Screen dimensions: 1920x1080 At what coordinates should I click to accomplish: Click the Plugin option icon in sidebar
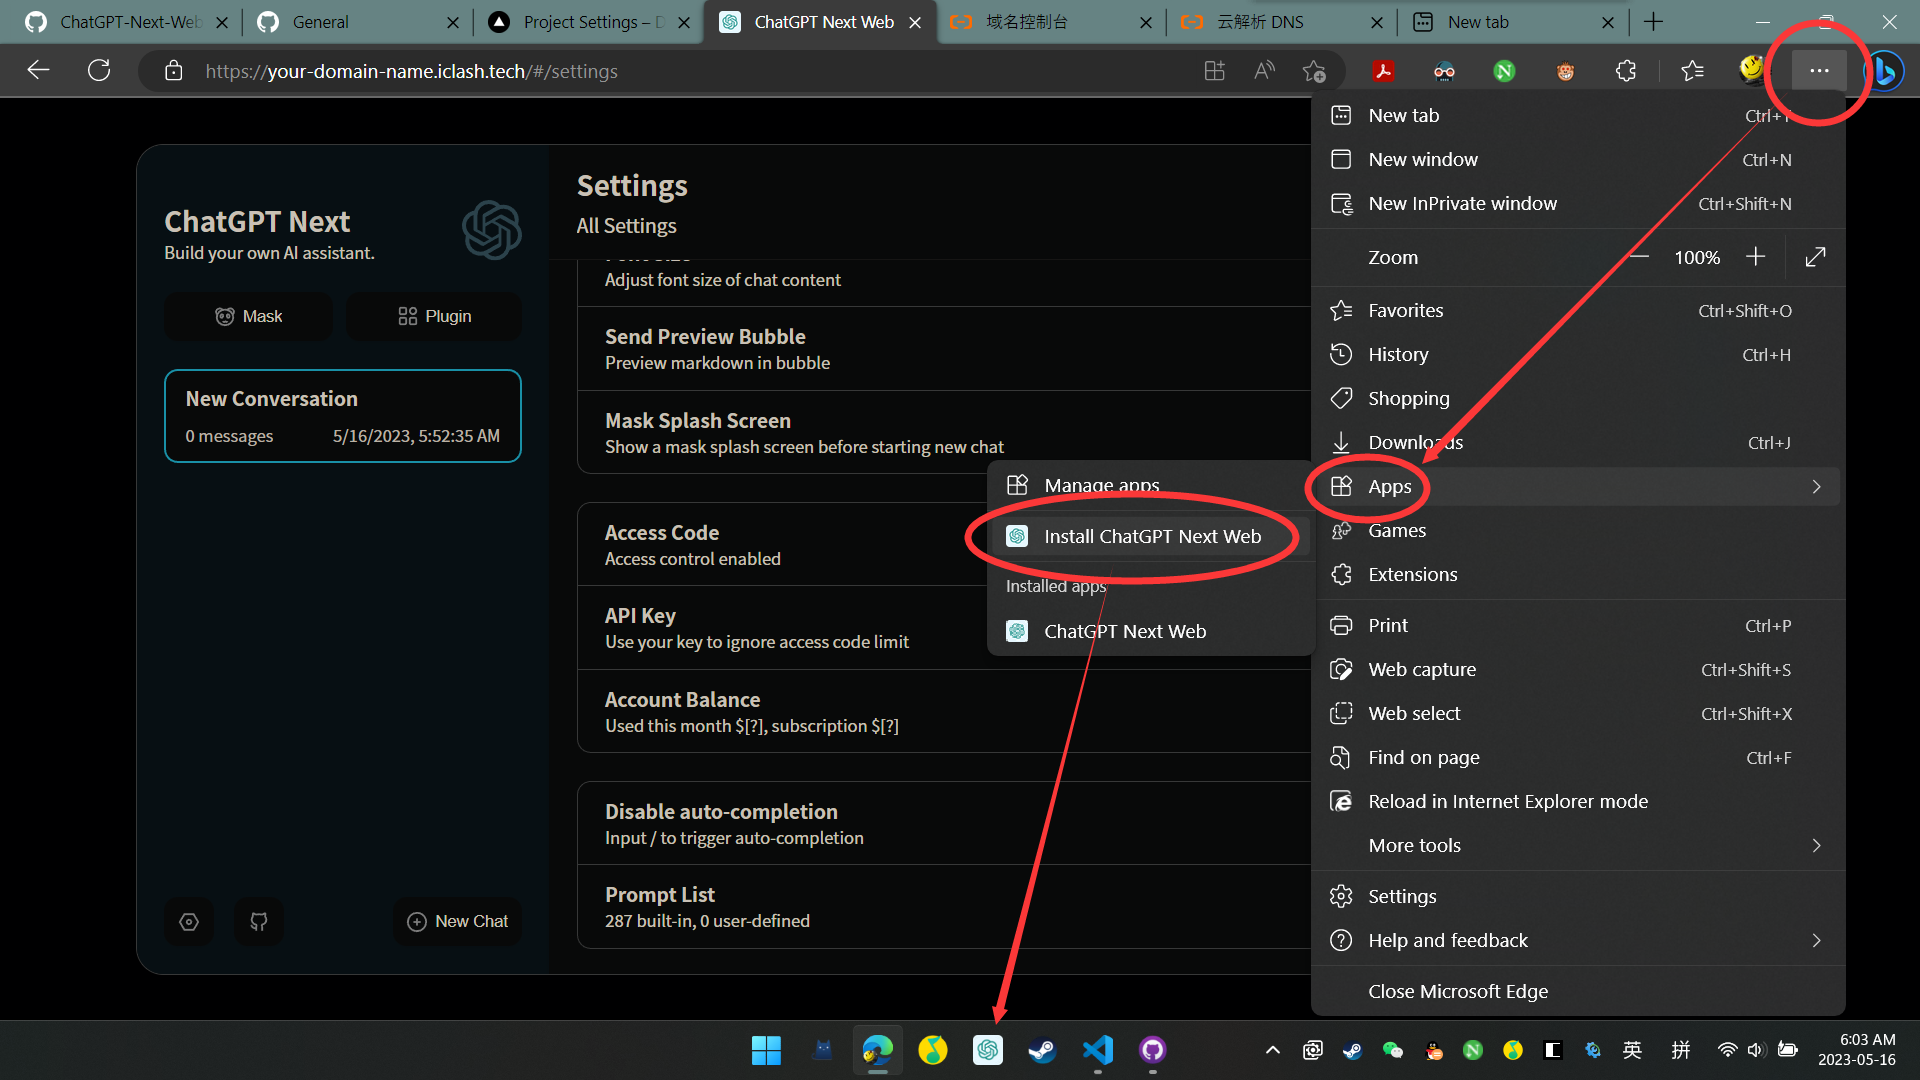[407, 315]
